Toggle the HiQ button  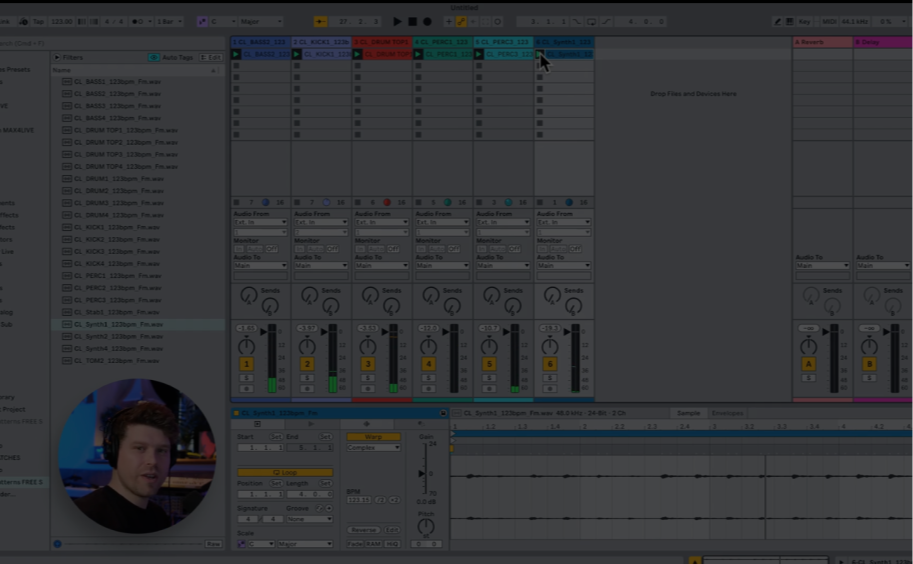[x=392, y=544]
